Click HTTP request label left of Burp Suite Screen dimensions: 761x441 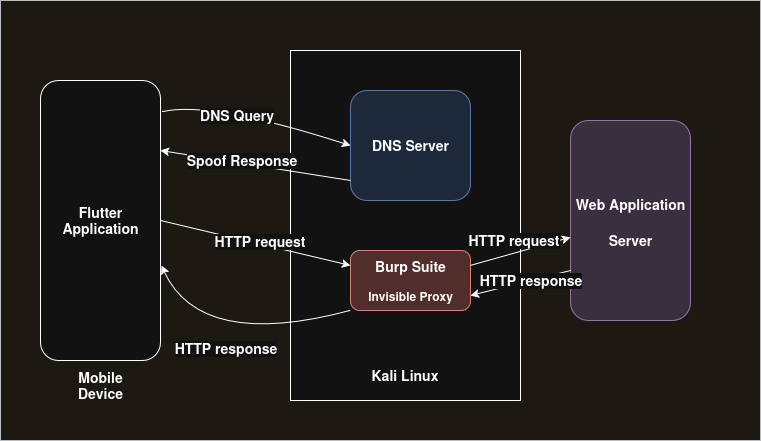click(260, 242)
